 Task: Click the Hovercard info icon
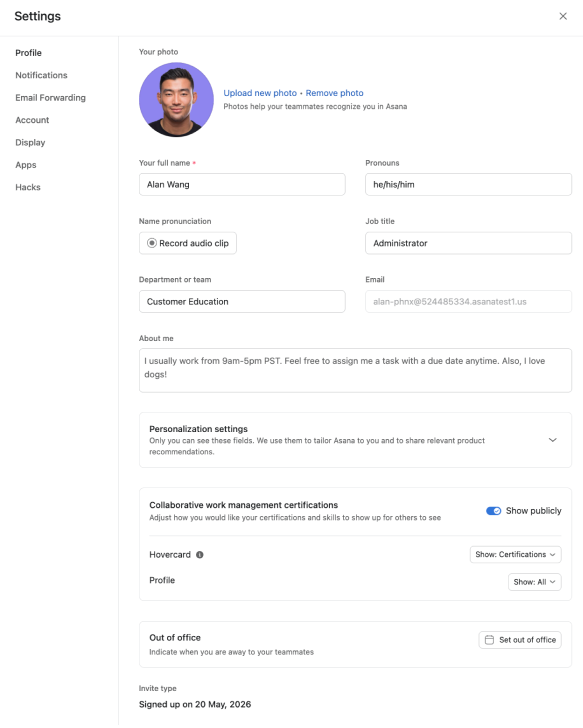(200, 554)
